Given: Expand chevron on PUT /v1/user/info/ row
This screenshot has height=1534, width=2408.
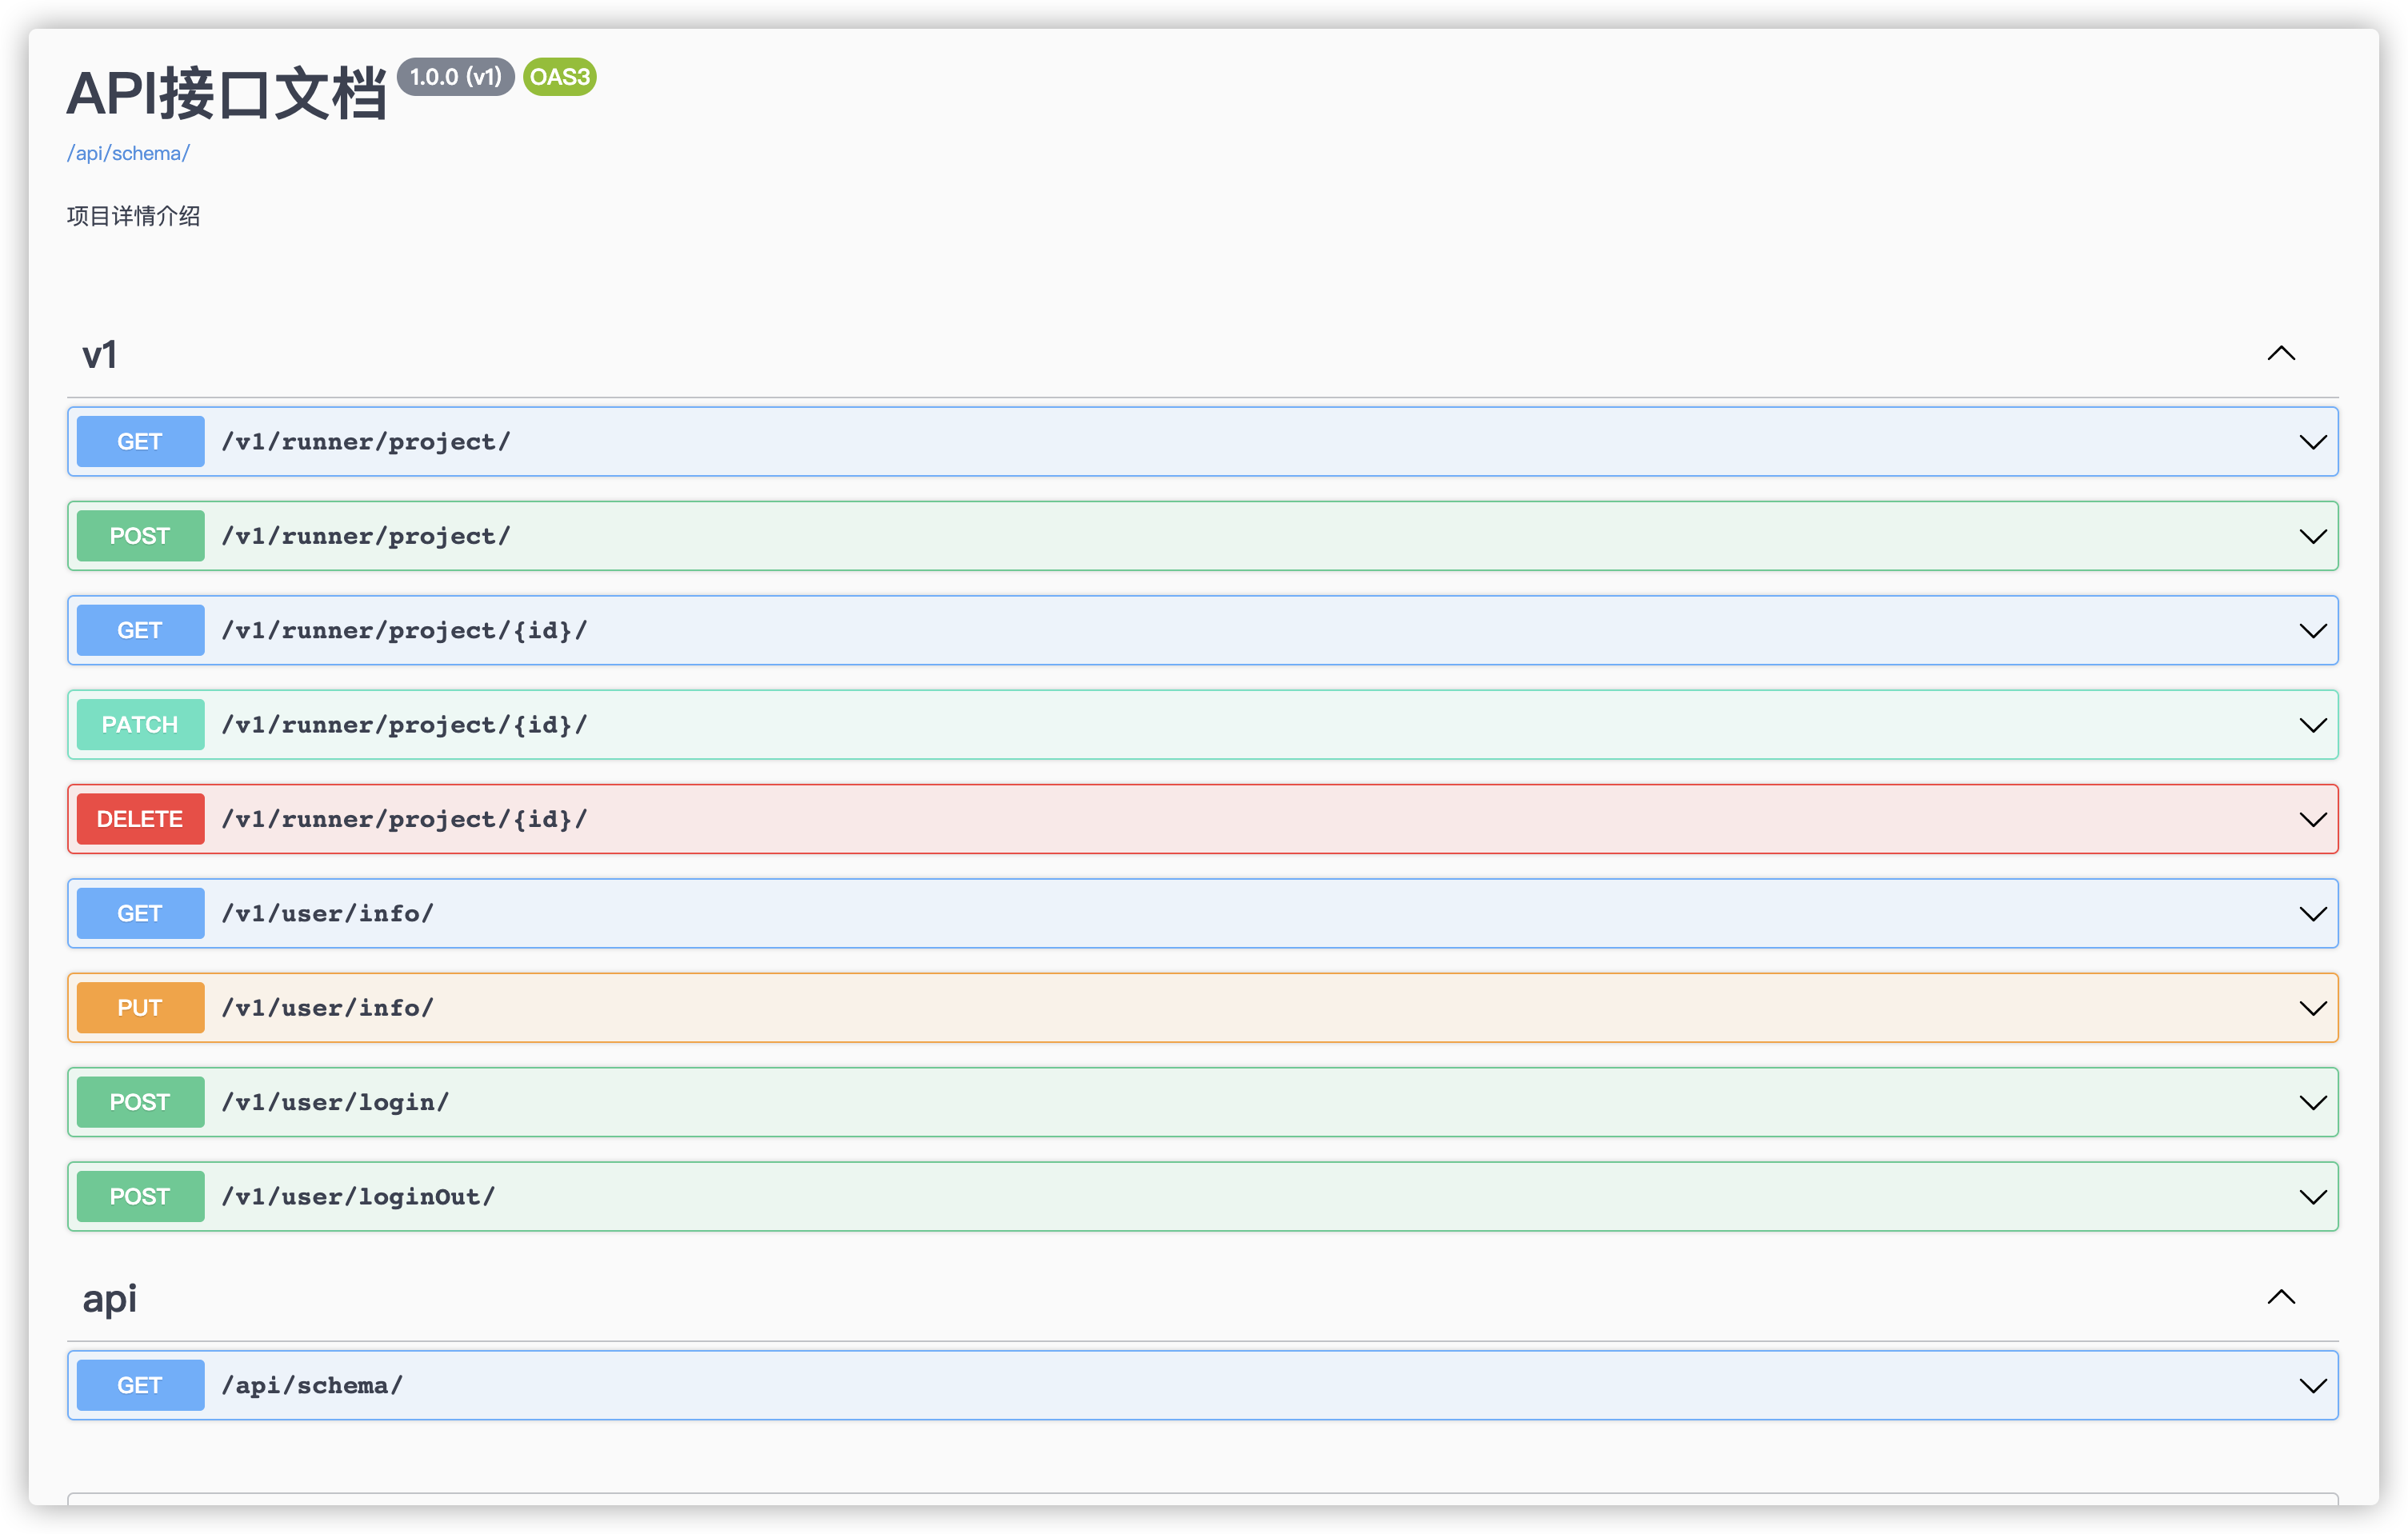Looking at the screenshot, I should (2312, 1008).
